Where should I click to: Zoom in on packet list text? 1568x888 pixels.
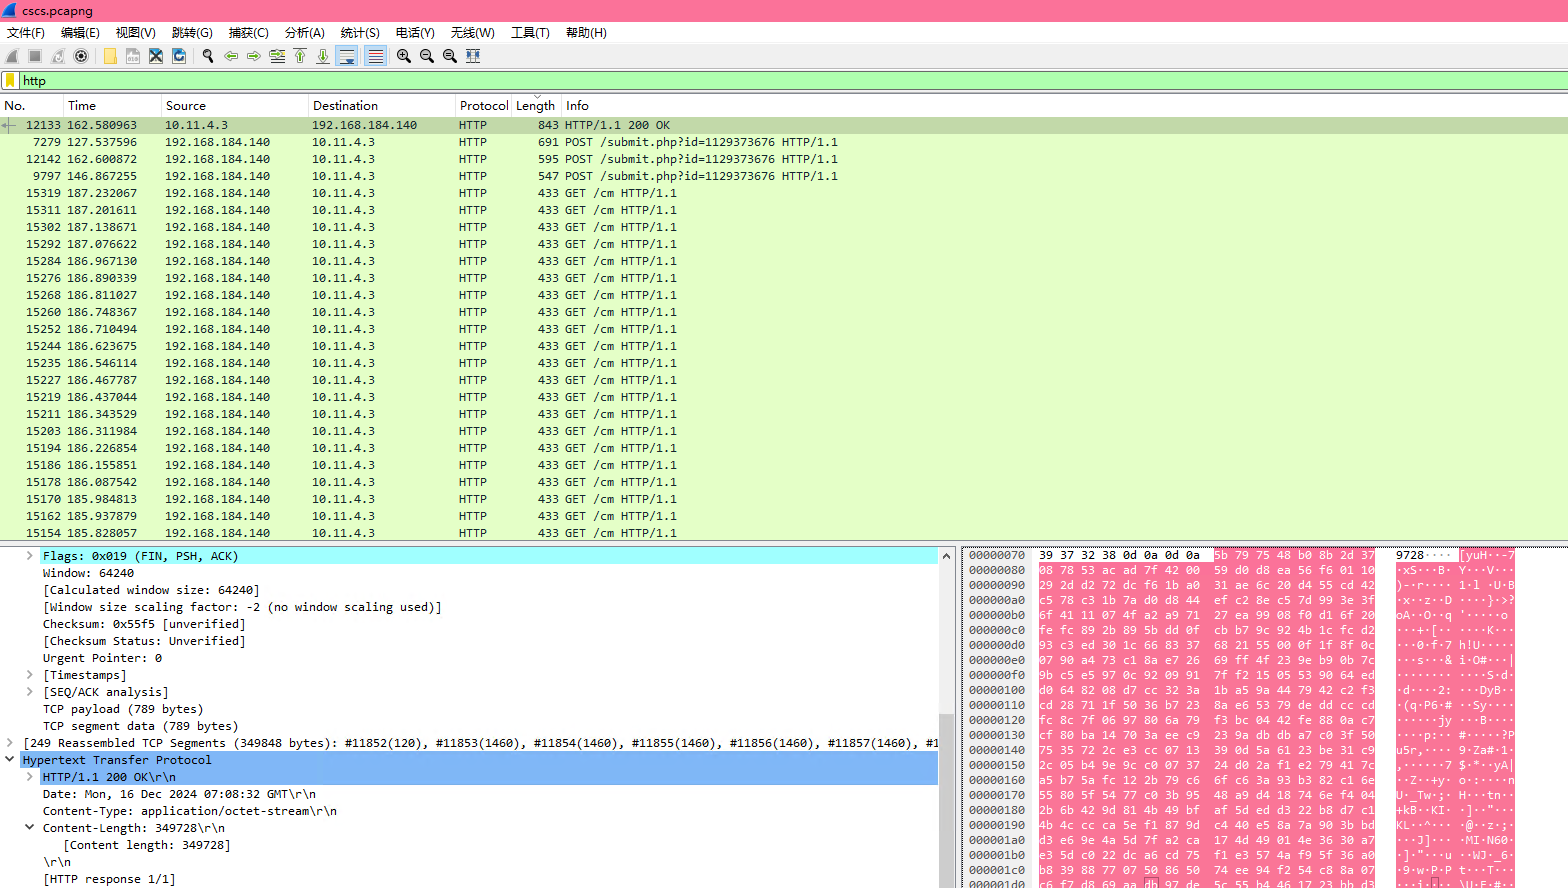pyautogui.click(x=404, y=56)
